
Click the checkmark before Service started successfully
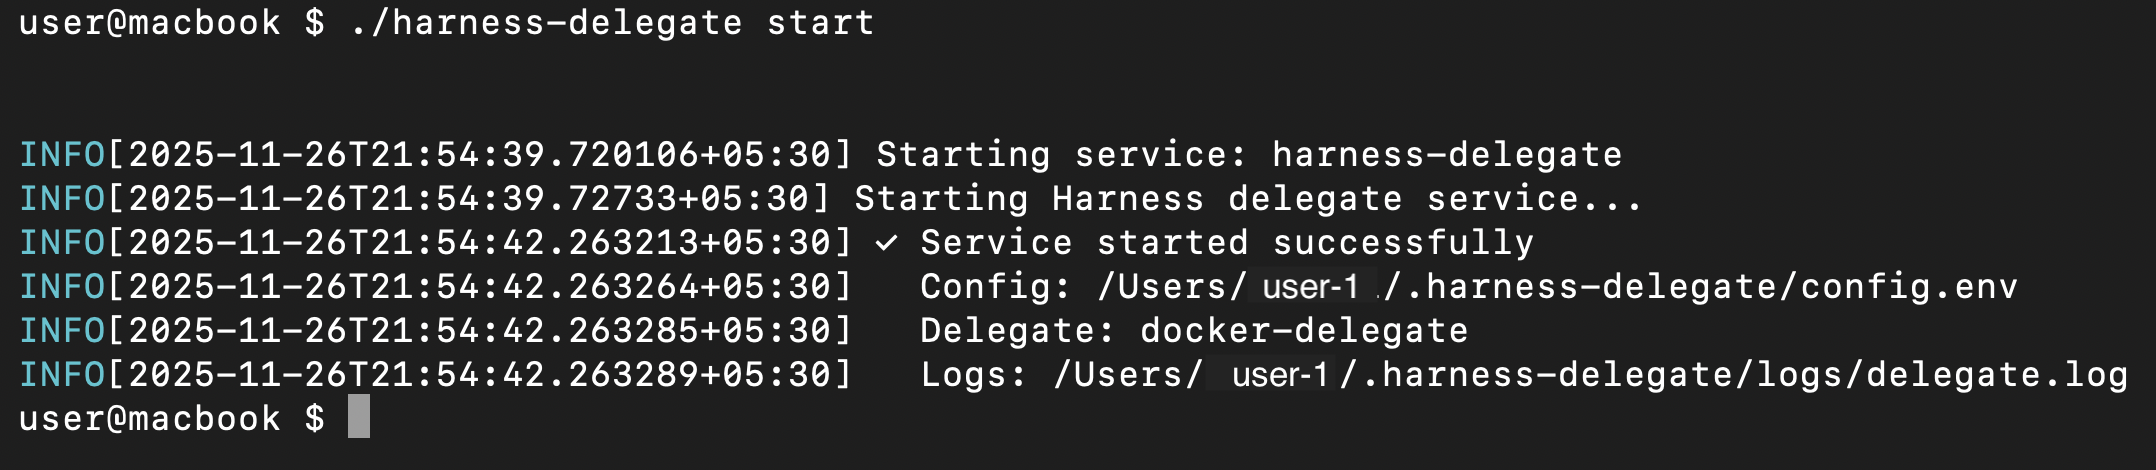click(x=886, y=243)
